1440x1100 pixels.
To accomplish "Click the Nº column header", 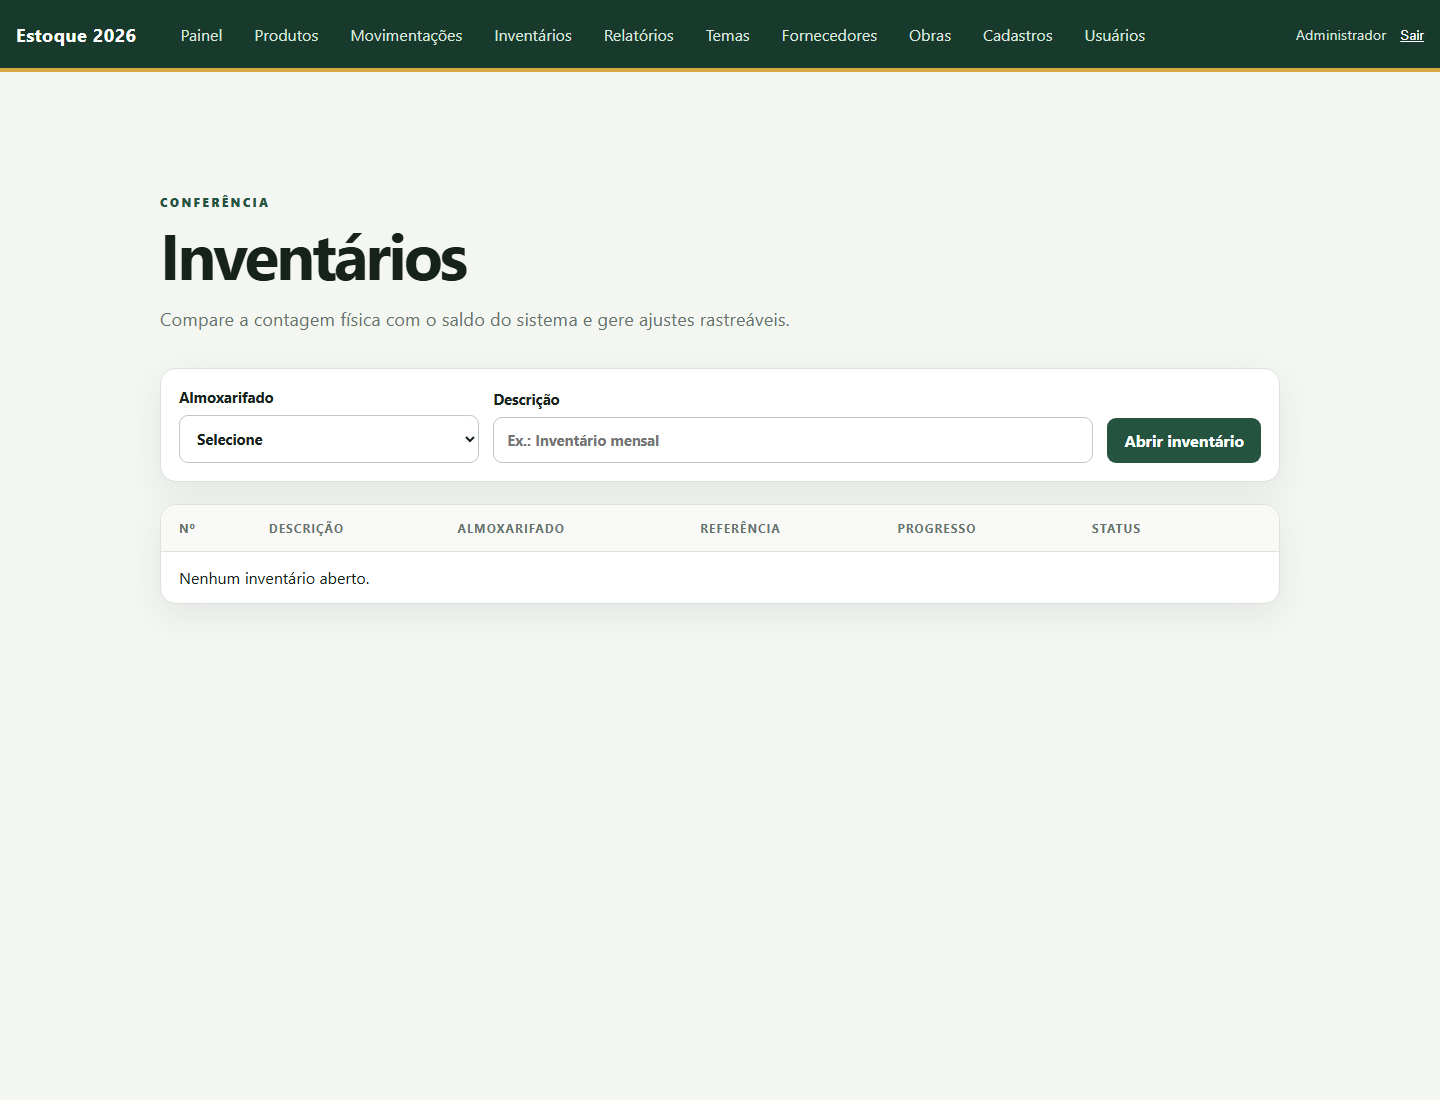I will (187, 528).
